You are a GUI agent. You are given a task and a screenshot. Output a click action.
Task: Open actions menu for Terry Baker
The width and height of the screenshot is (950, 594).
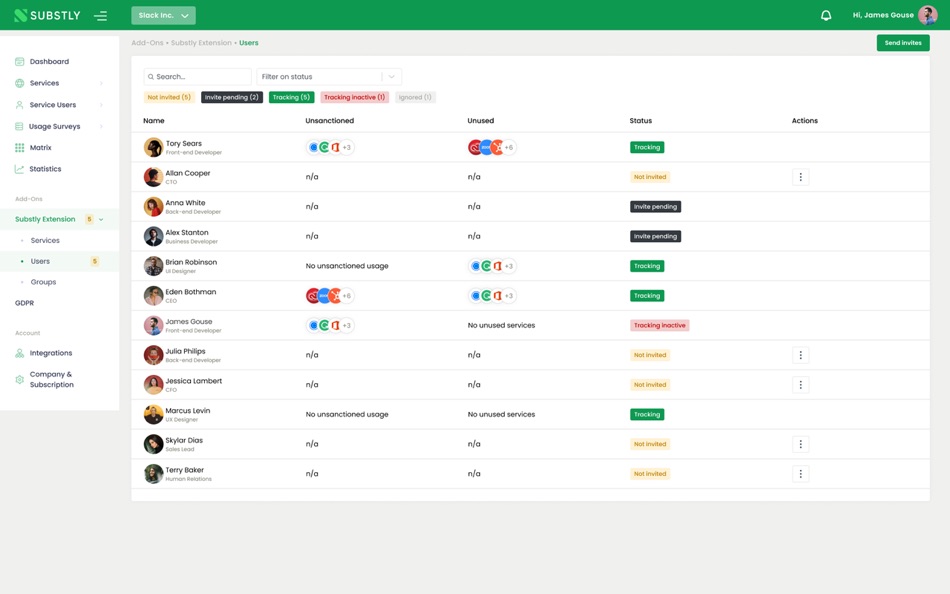[x=800, y=474]
